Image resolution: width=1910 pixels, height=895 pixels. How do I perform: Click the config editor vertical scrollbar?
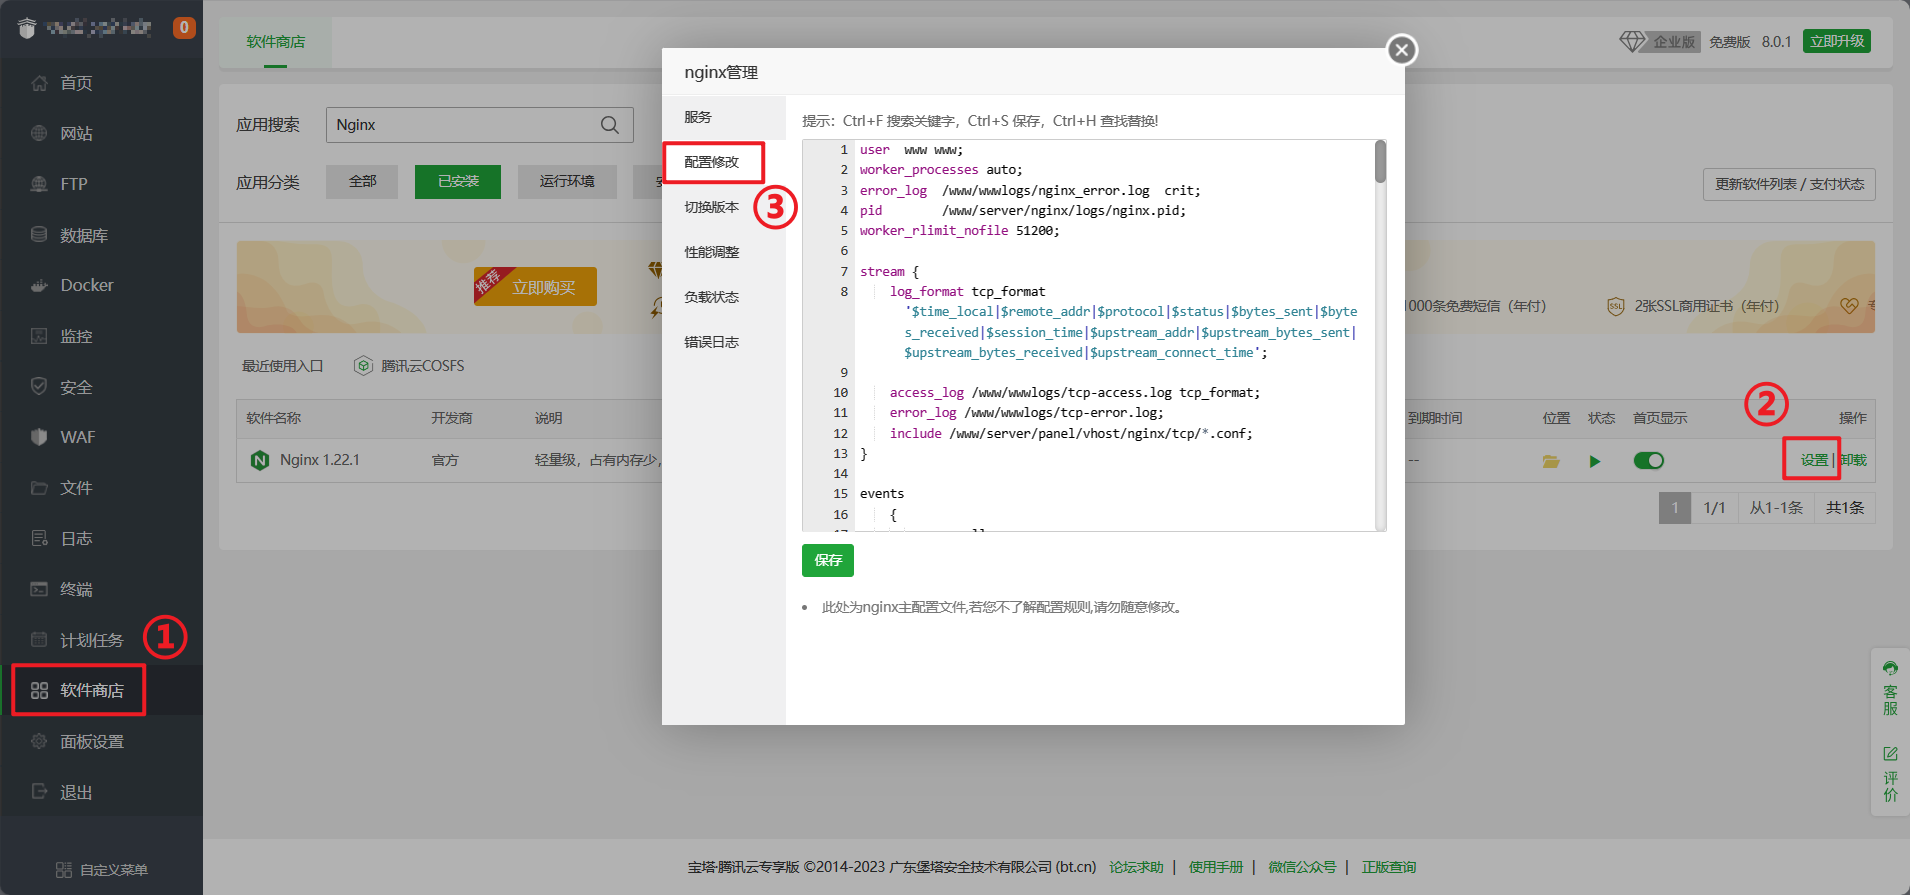click(x=1380, y=335)
